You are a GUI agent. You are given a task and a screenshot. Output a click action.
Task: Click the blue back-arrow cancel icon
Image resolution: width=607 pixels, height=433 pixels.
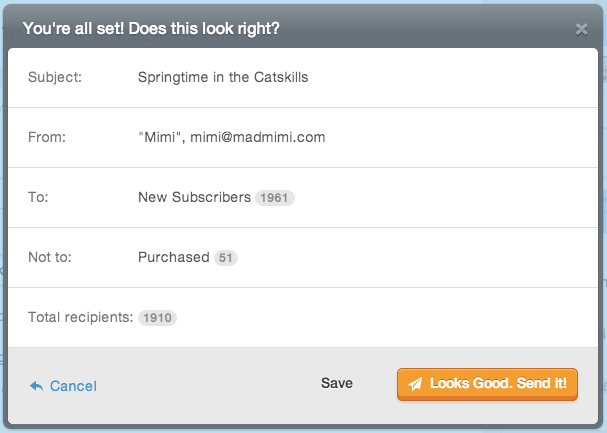[x=36, y=386]
